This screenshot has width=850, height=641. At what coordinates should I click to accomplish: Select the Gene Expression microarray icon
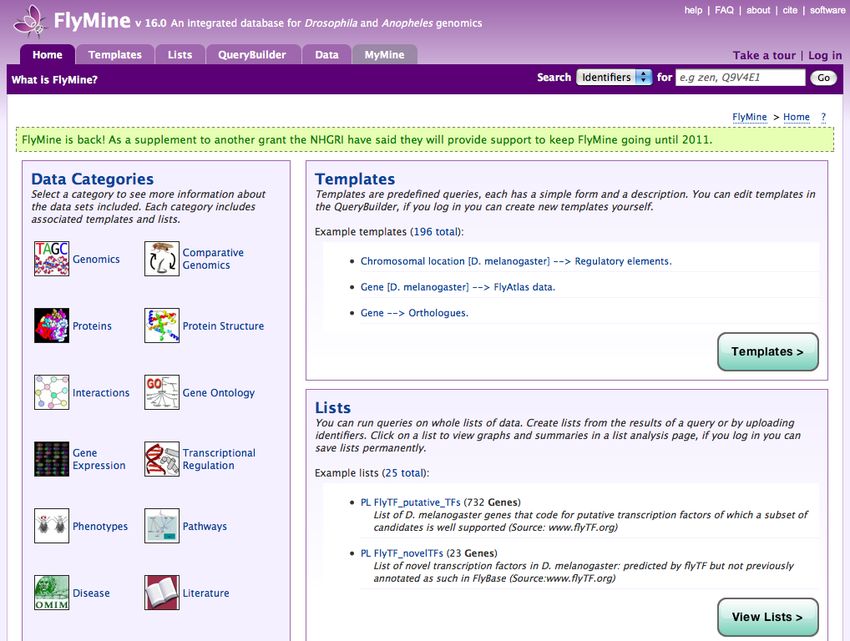tap(51, 459)
